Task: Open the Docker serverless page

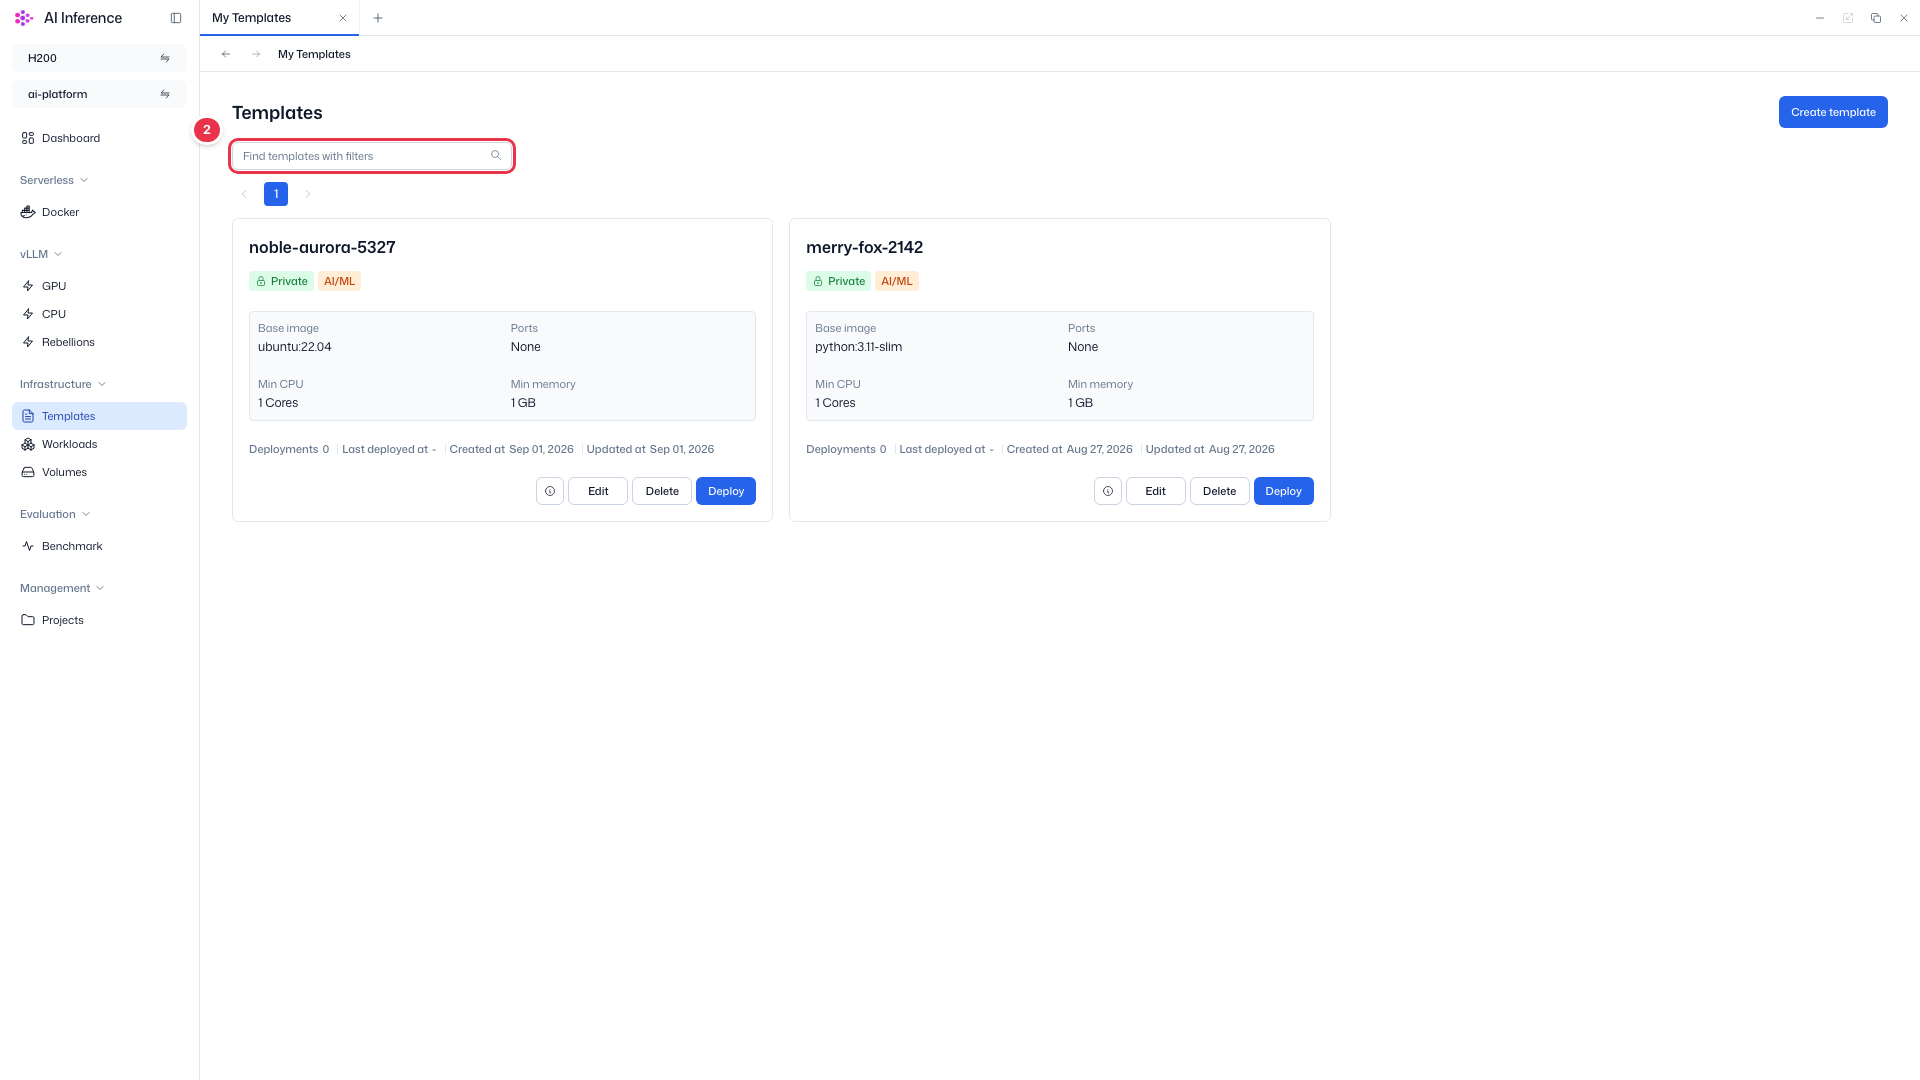Action: [99, 212]
